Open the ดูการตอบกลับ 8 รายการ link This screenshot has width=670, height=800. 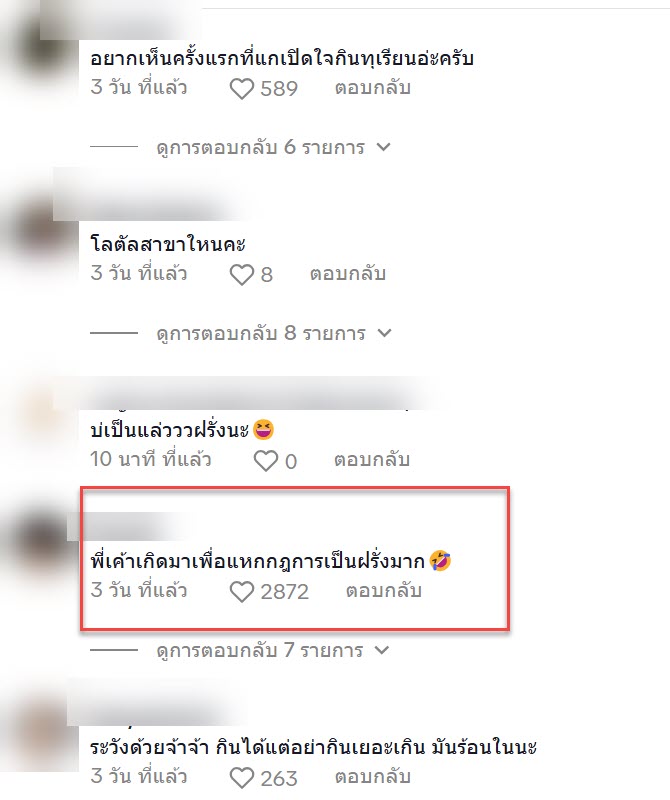(x=261, y=334)
